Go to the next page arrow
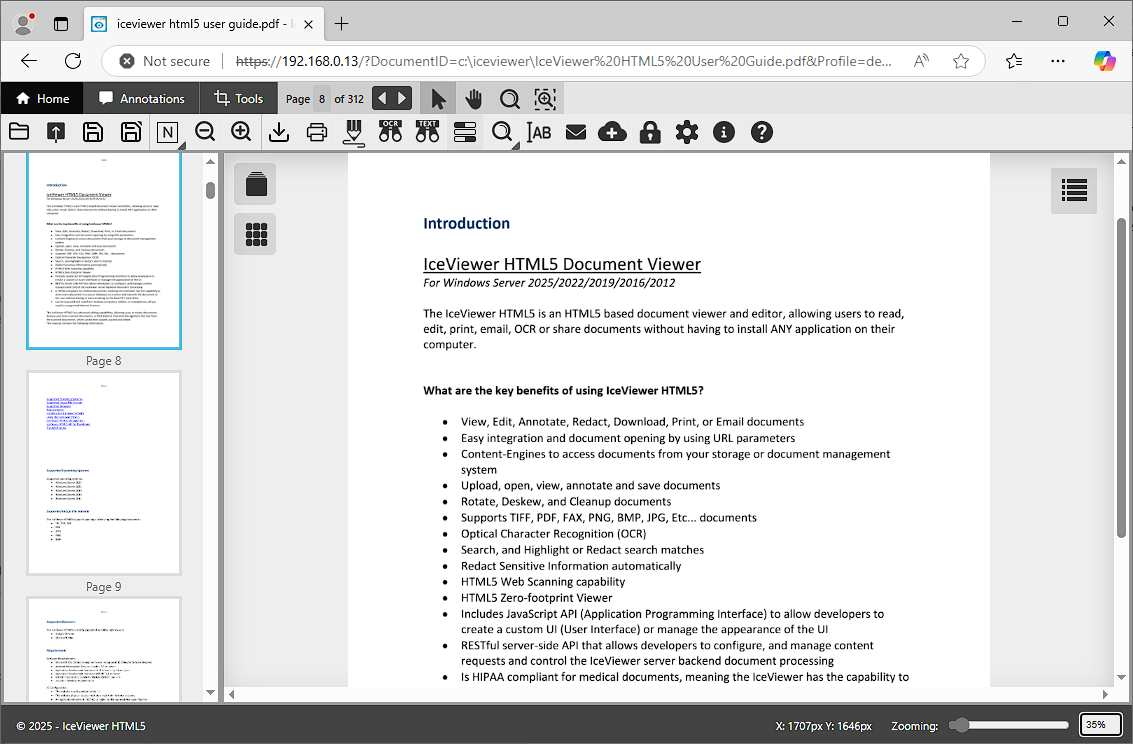Screen dimensions: 1133x744 [x=402, y=98]
